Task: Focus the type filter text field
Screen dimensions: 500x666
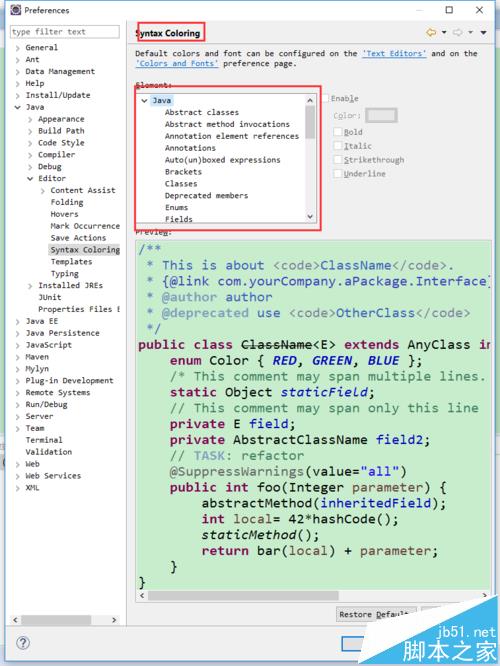Action: pyautogui.click(x=65, y=32)
